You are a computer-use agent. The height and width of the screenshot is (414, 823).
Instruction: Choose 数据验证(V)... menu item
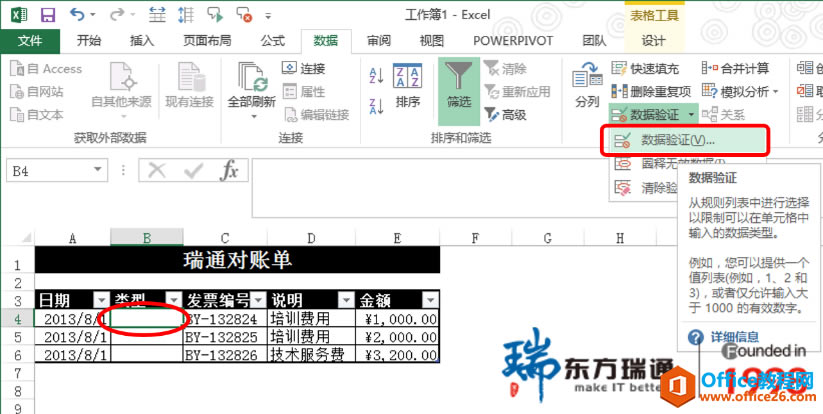[x=685, y=140]
